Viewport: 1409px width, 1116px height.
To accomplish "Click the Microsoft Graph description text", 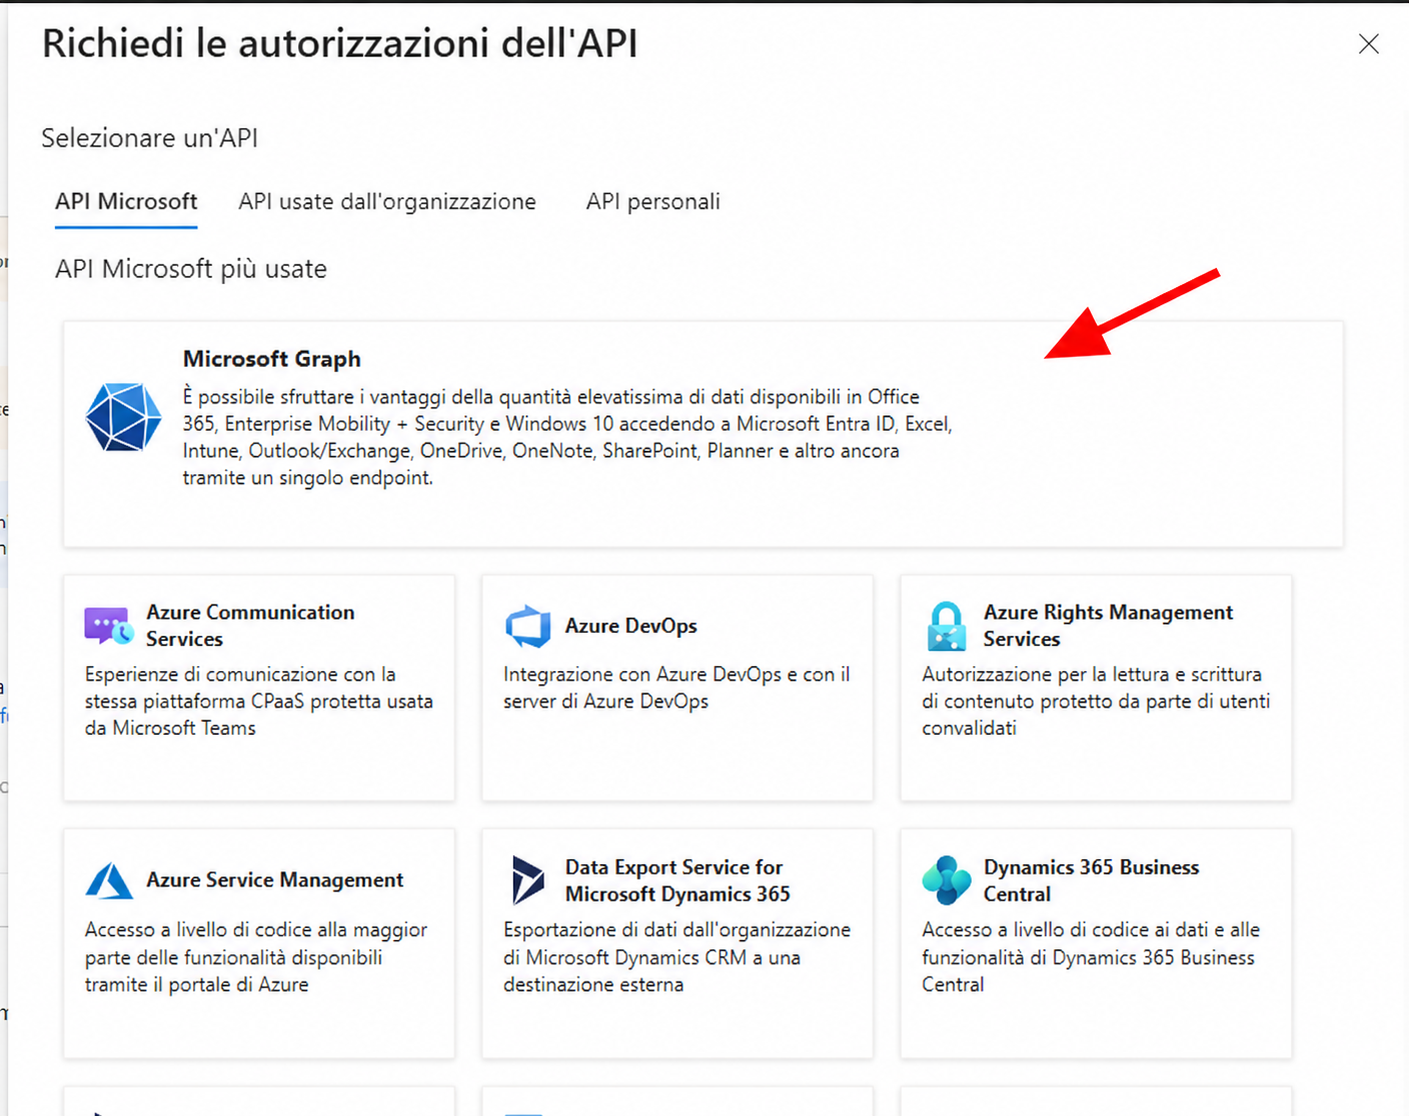I will (567, 438).
